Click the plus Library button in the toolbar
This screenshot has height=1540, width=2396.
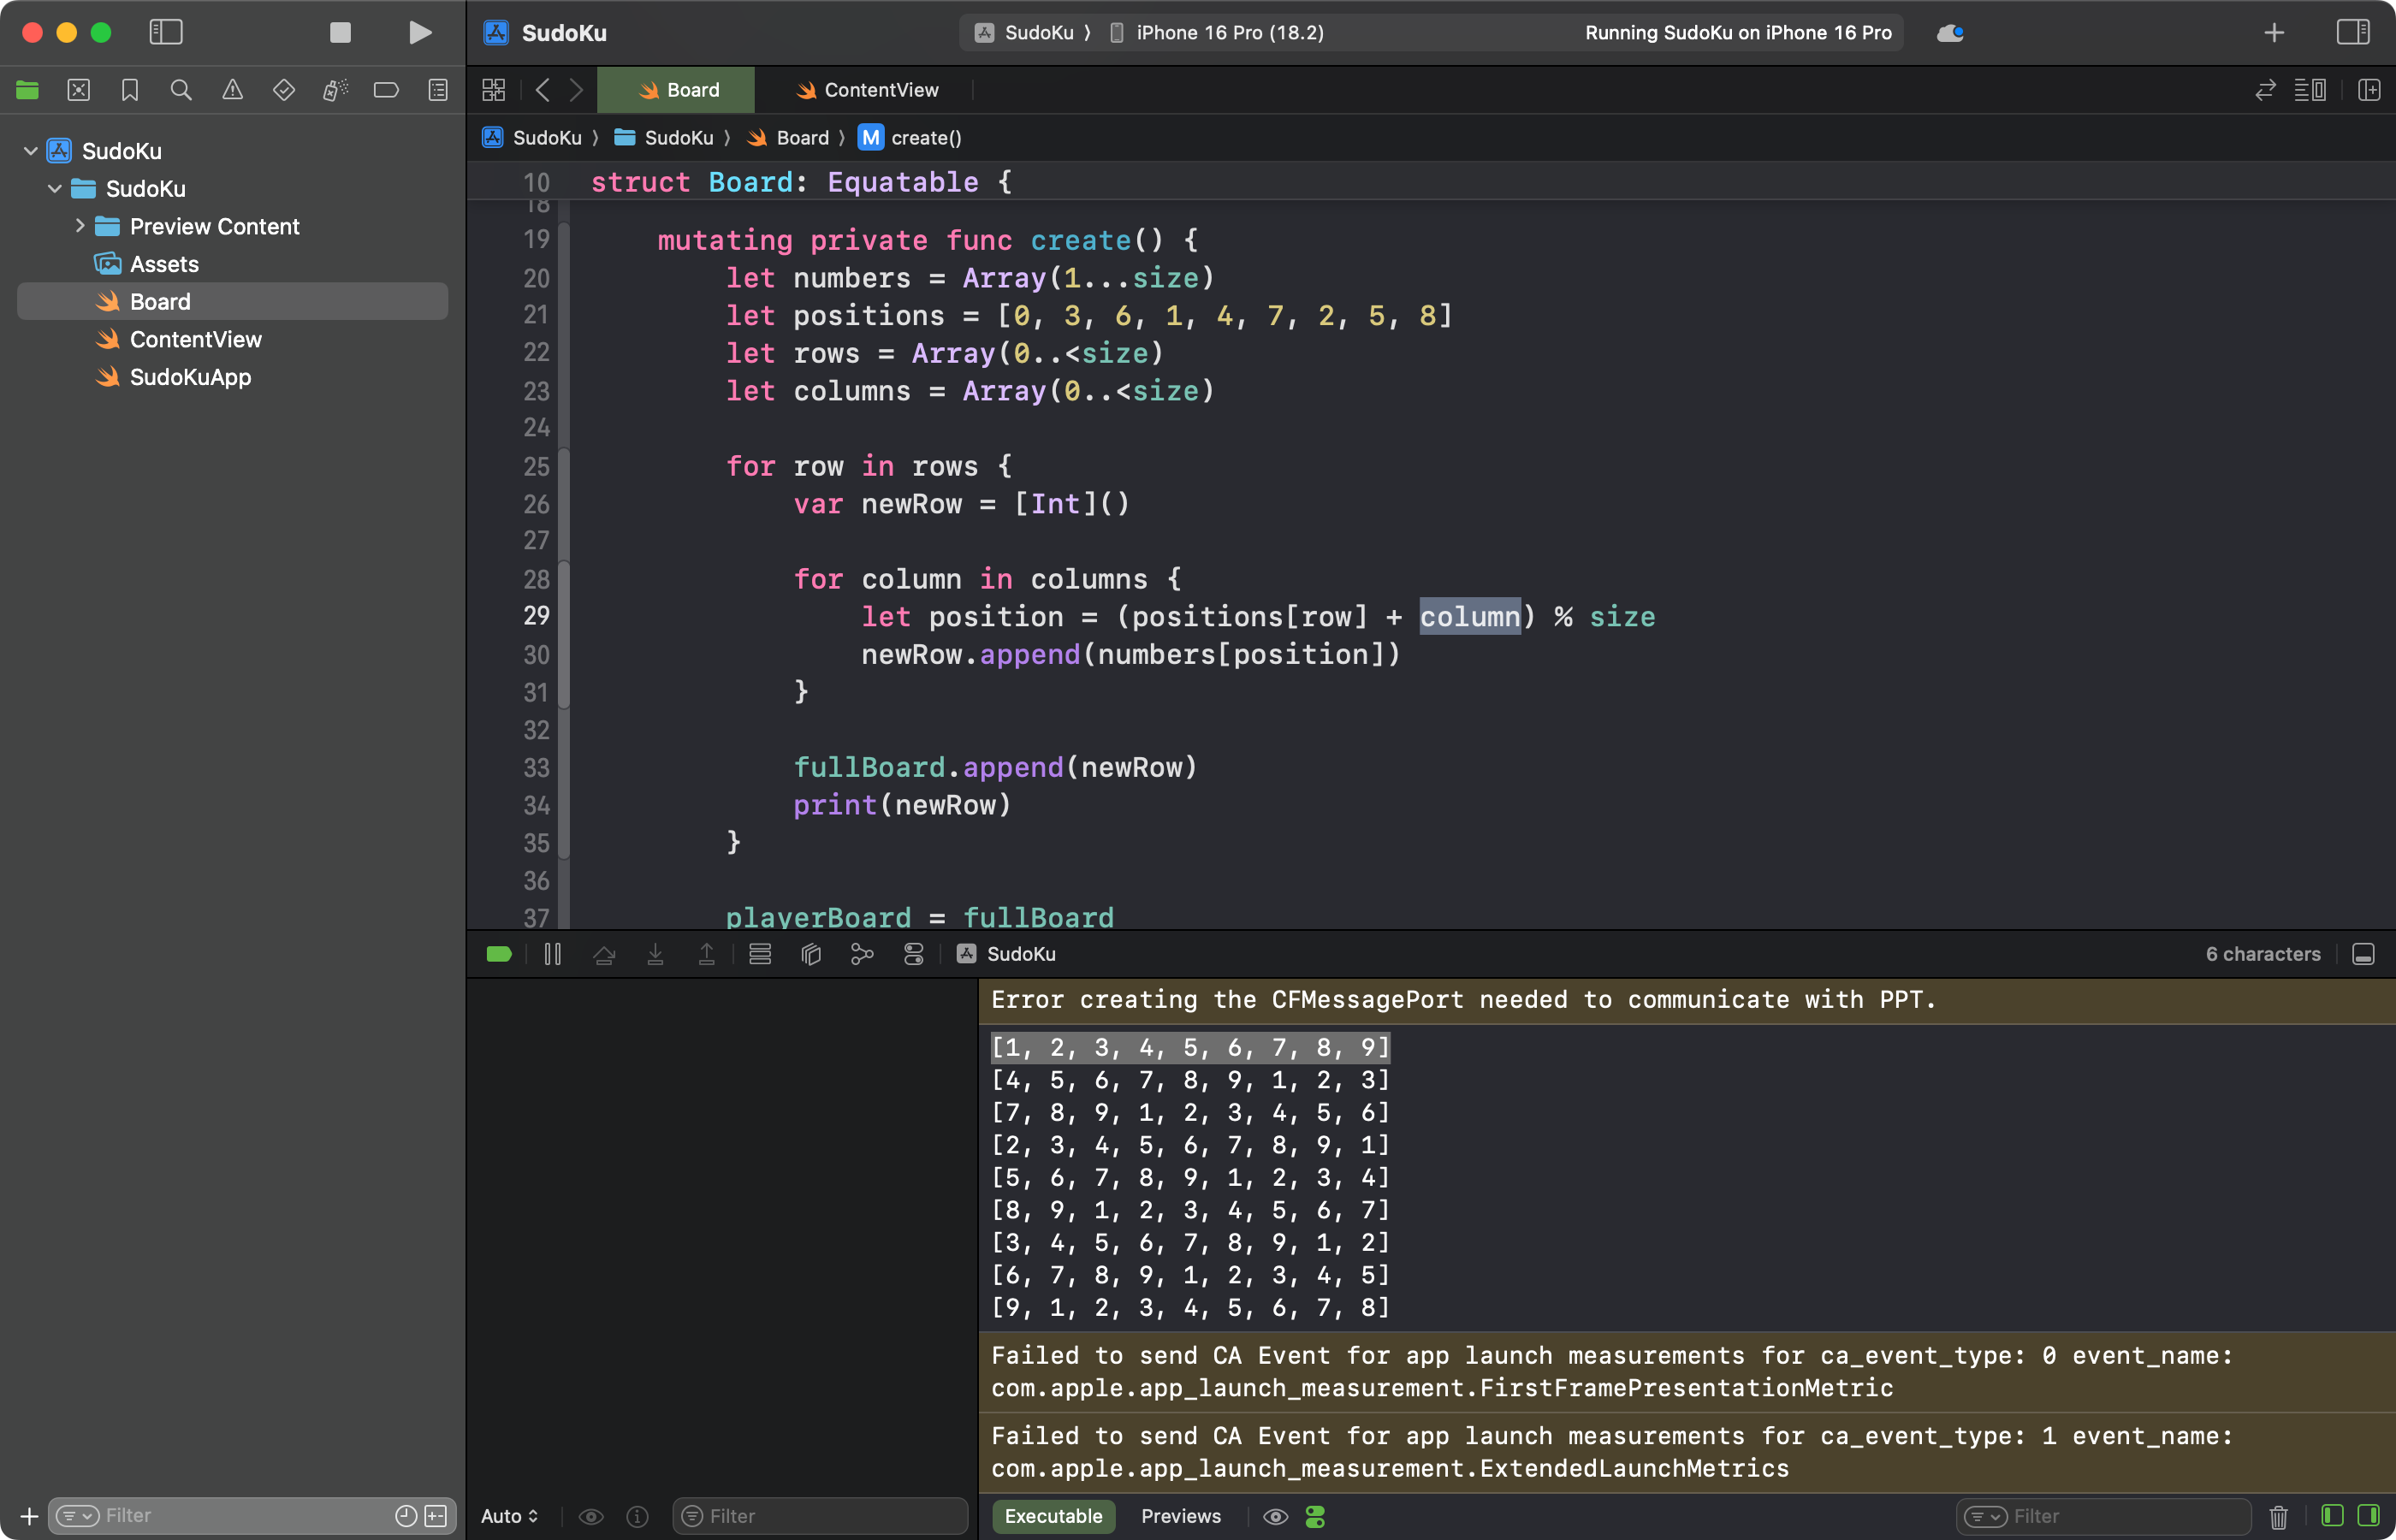click(x=2274, y=33)
